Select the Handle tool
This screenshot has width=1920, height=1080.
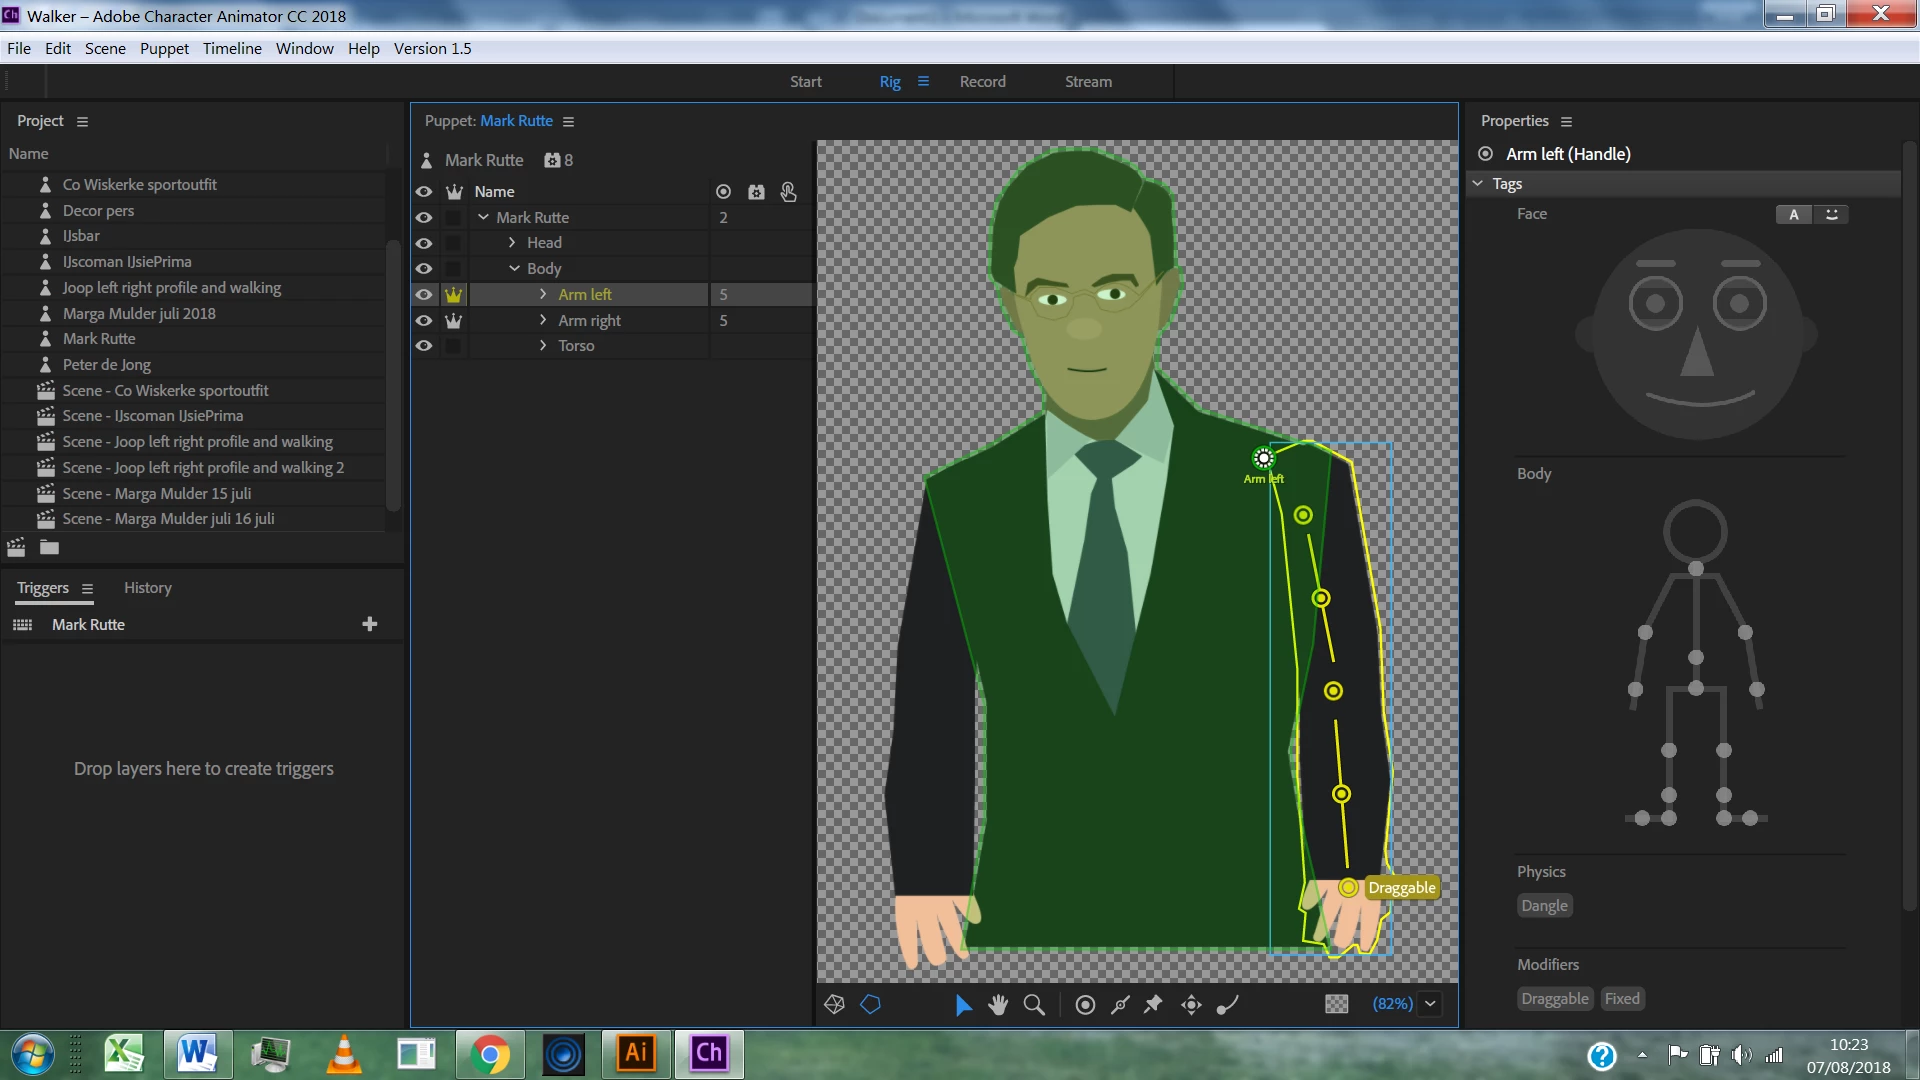1085,1005
